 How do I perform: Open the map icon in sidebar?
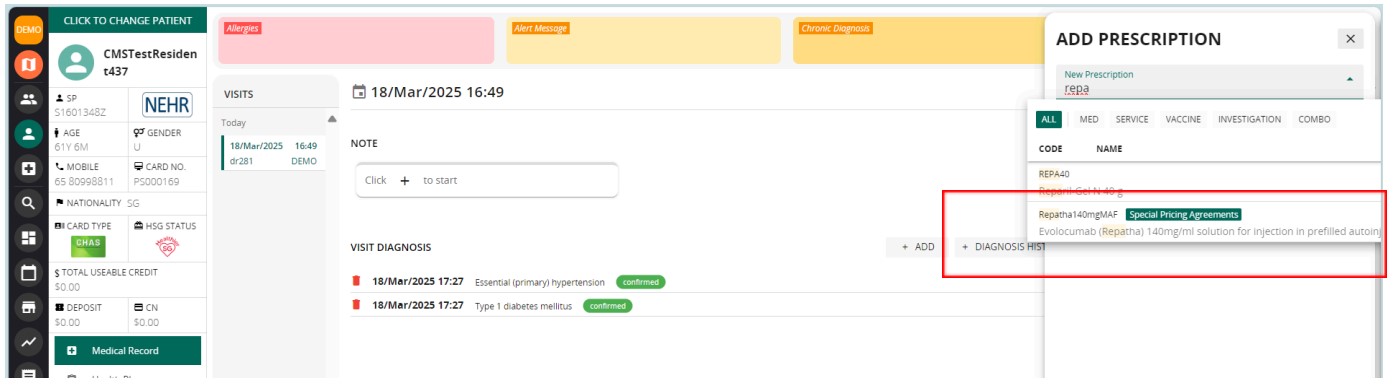(28, 64)
